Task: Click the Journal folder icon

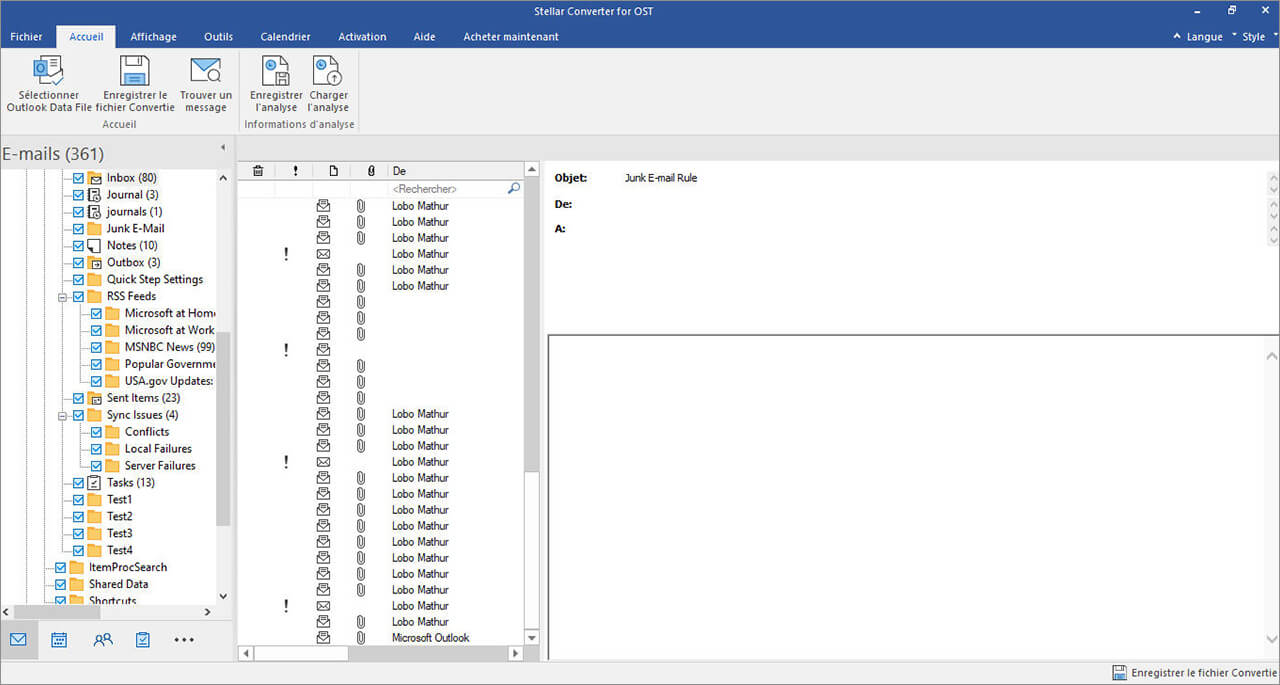Action: pos(95,195)
